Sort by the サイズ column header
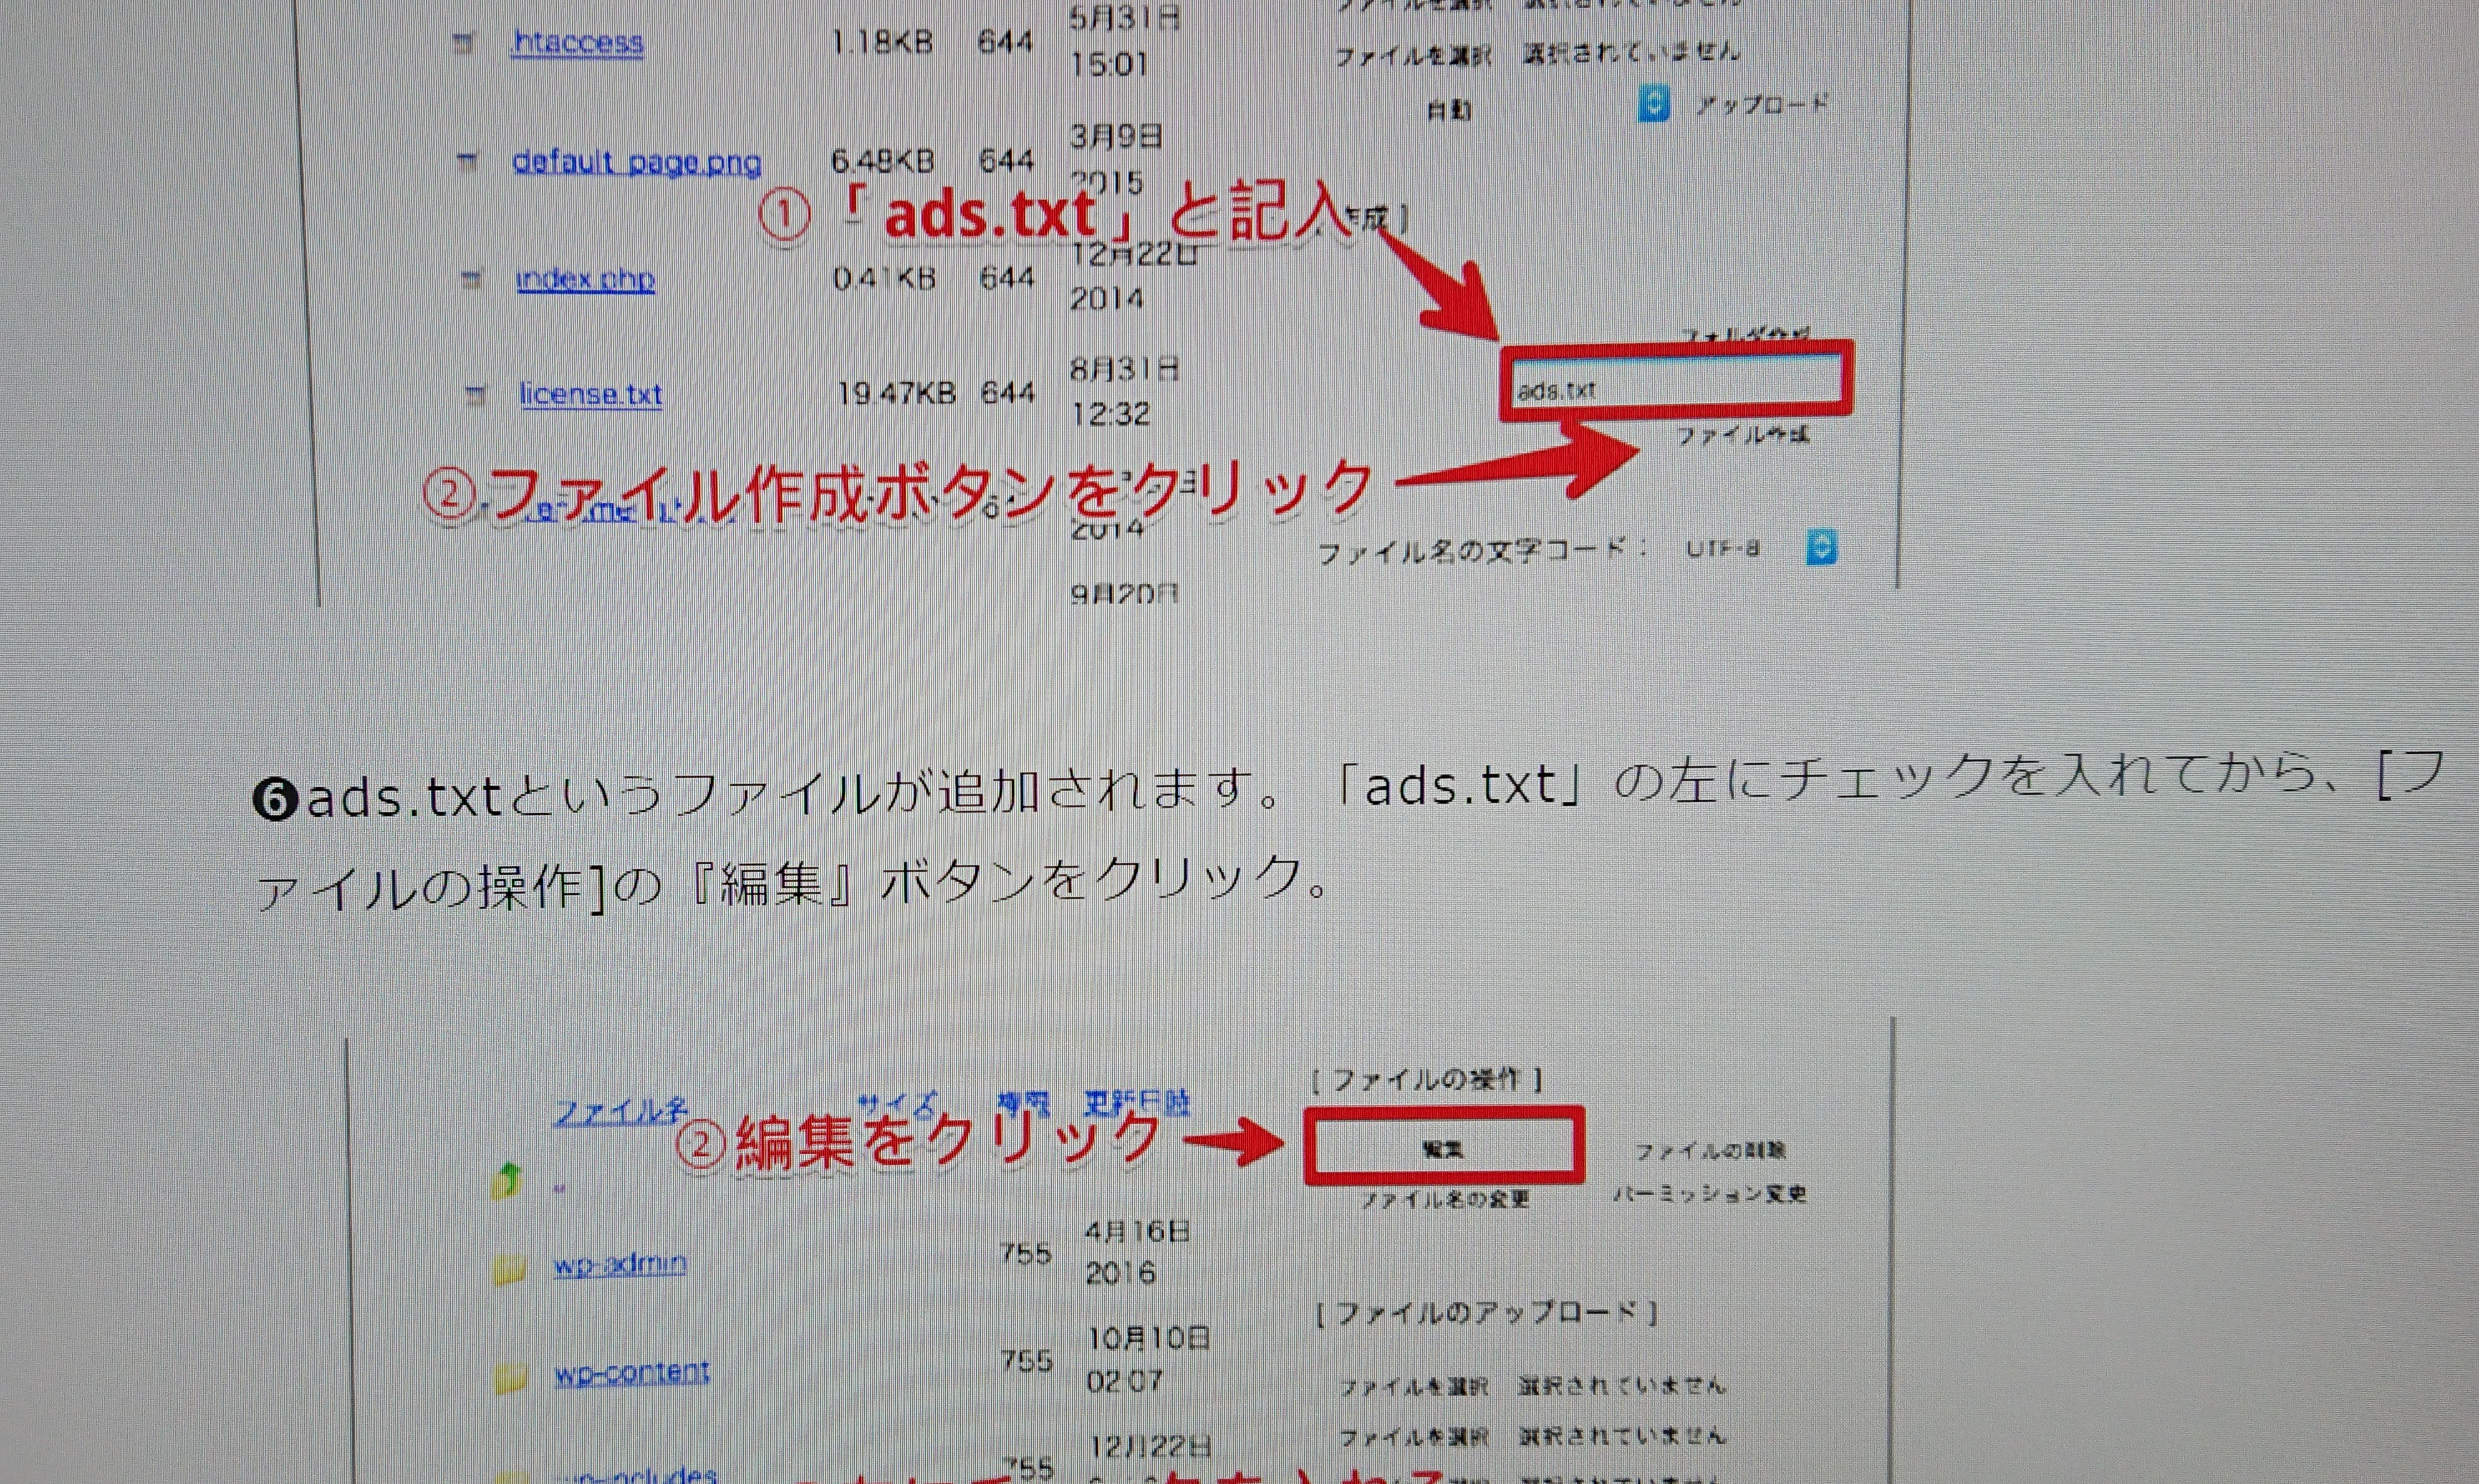The image size is (2479, 1484). 898,1104
